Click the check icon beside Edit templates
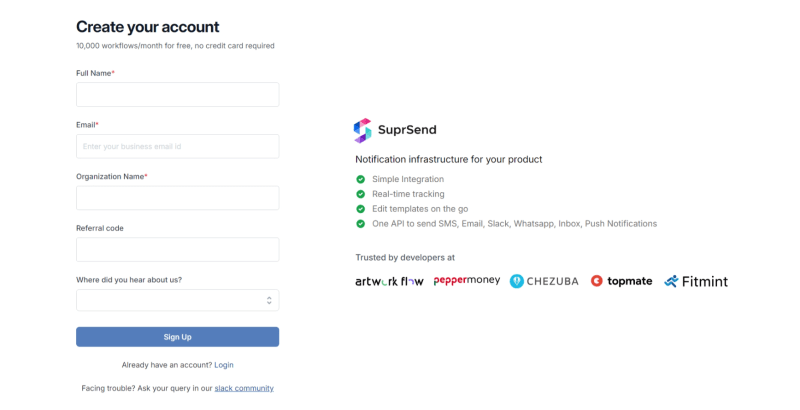 point(361,209)
